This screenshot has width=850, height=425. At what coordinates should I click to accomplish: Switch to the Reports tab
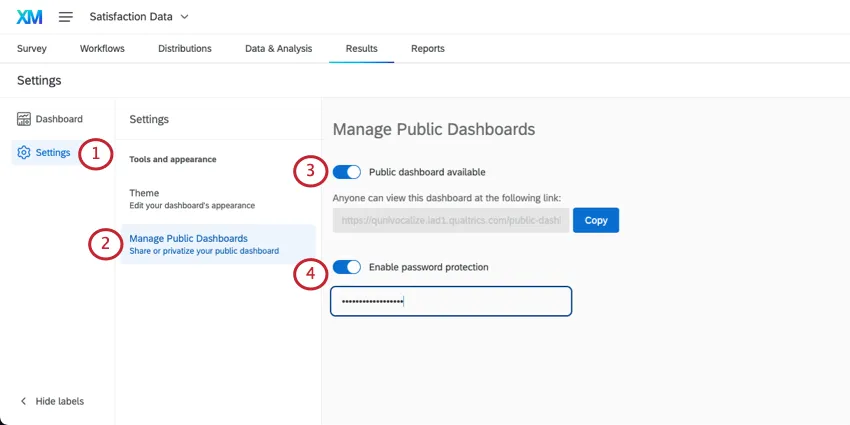coord(428,48)
